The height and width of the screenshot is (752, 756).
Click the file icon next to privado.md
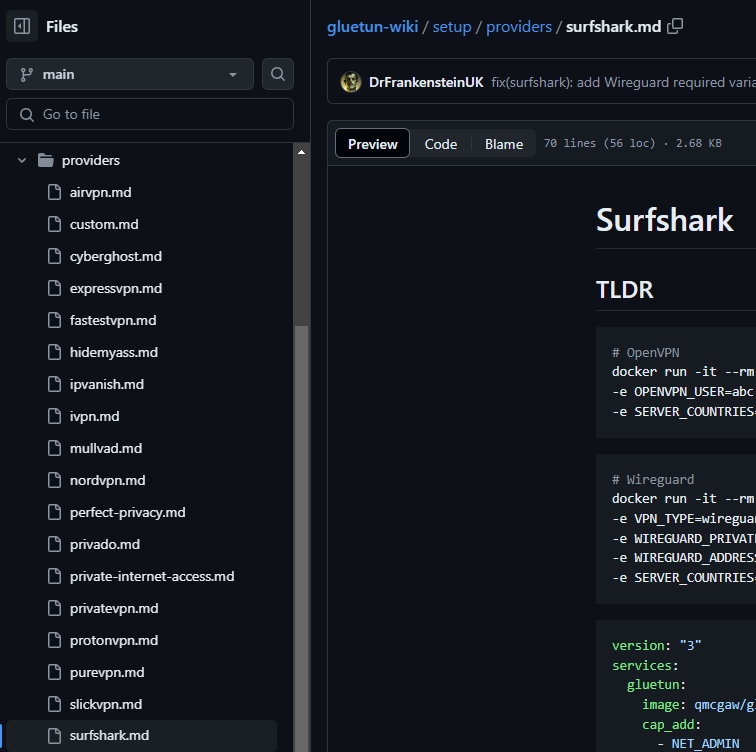pyautogui.click(x=54, y=544)
